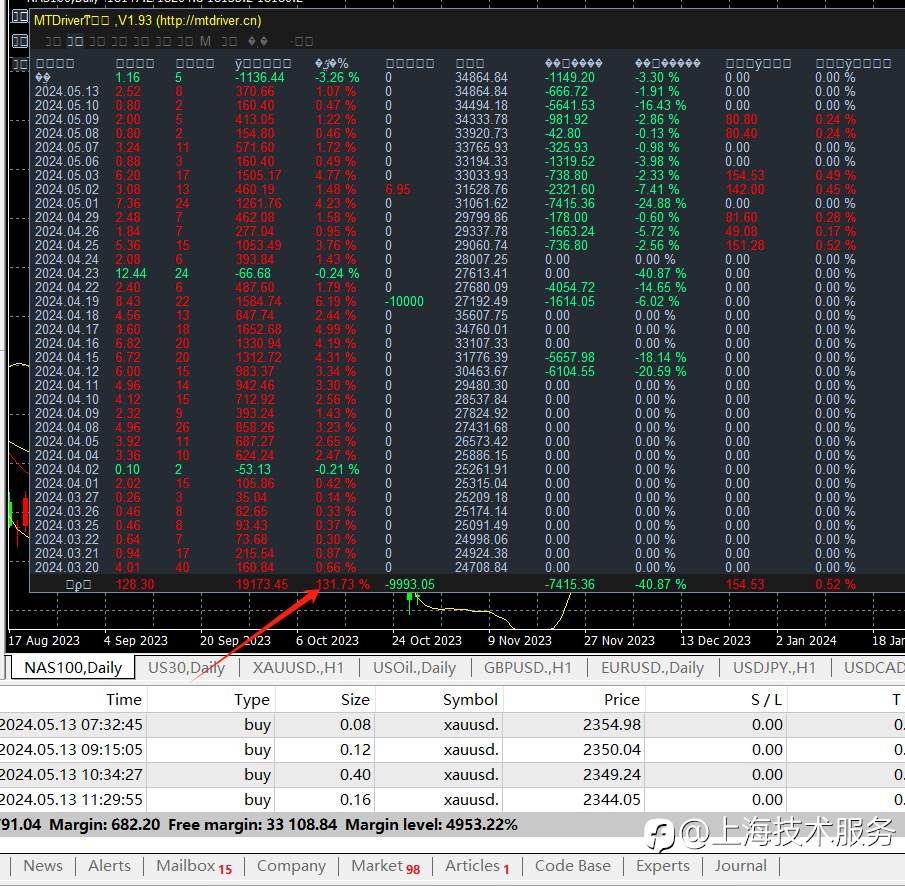Click the 6 Oct 2023 time axis label
905x886 pixels.
tap(327, 640)
